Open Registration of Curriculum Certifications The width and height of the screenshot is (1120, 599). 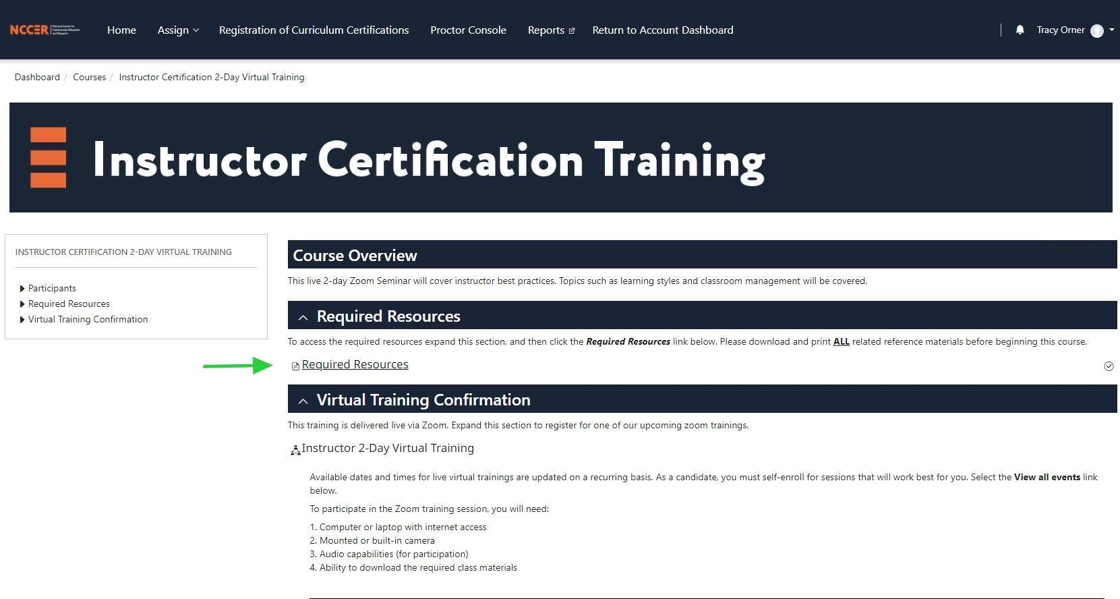click(x=314, y=30)
